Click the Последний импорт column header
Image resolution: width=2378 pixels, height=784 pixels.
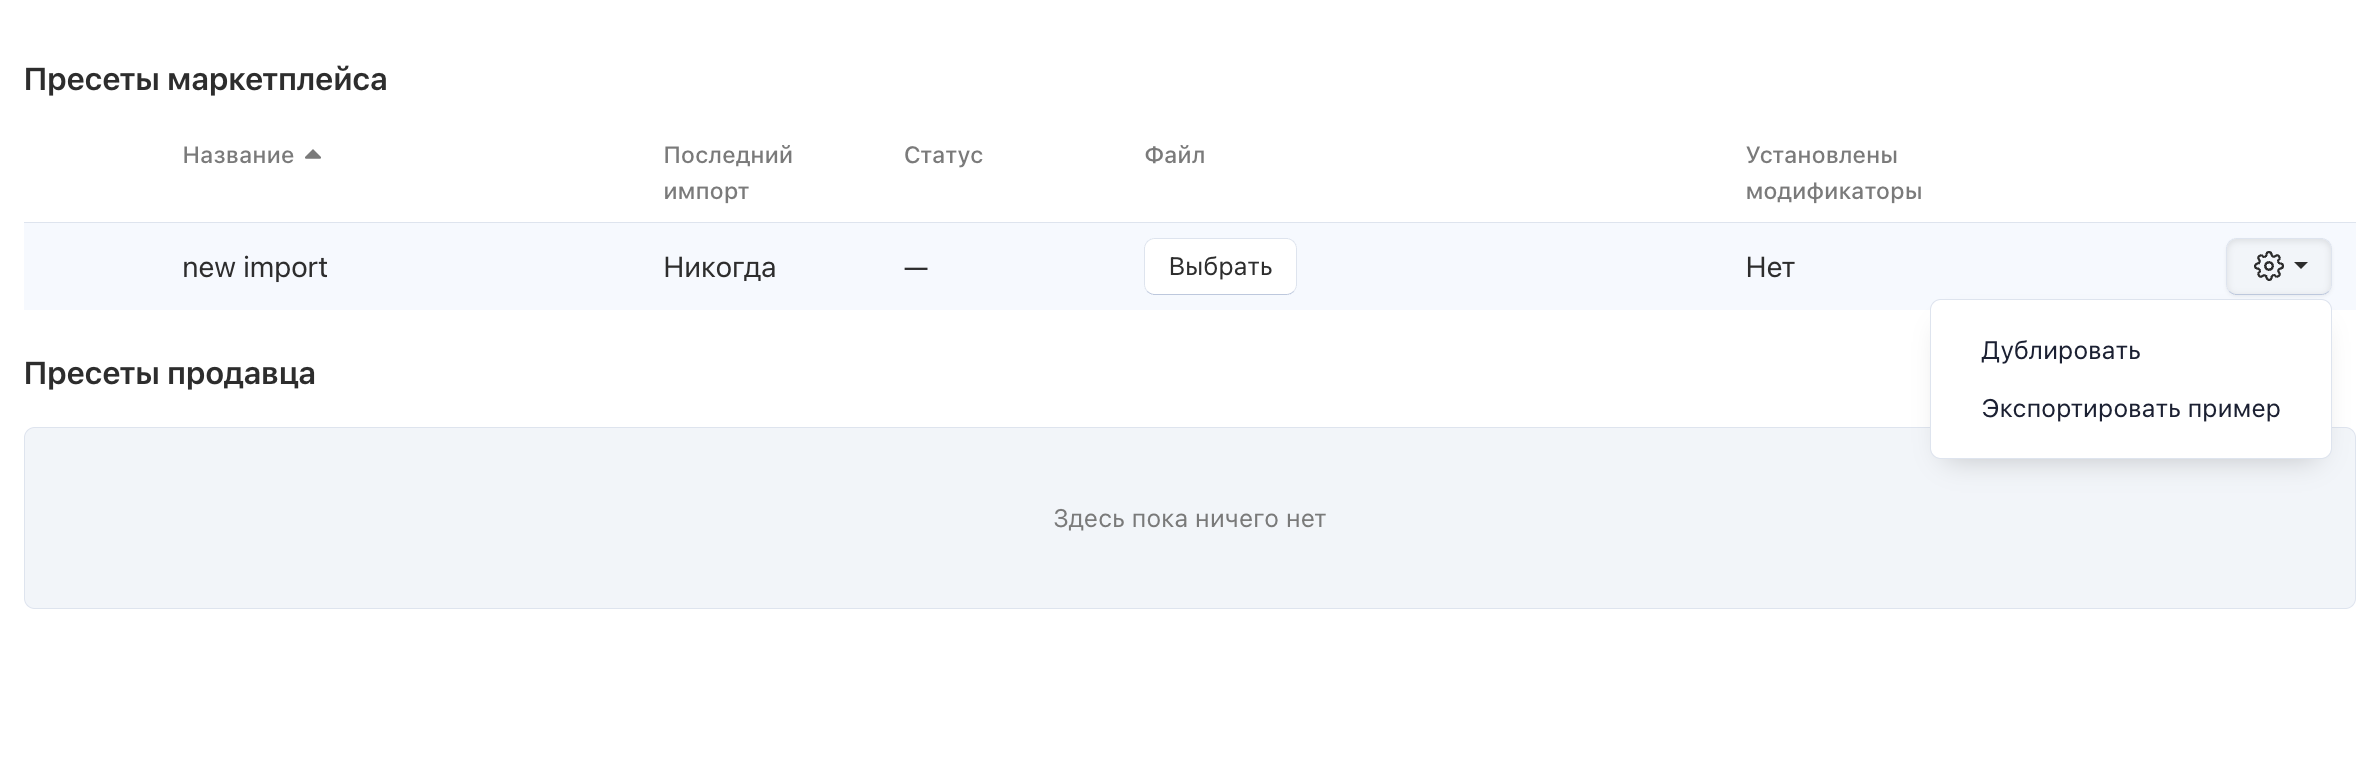point(727,172)
